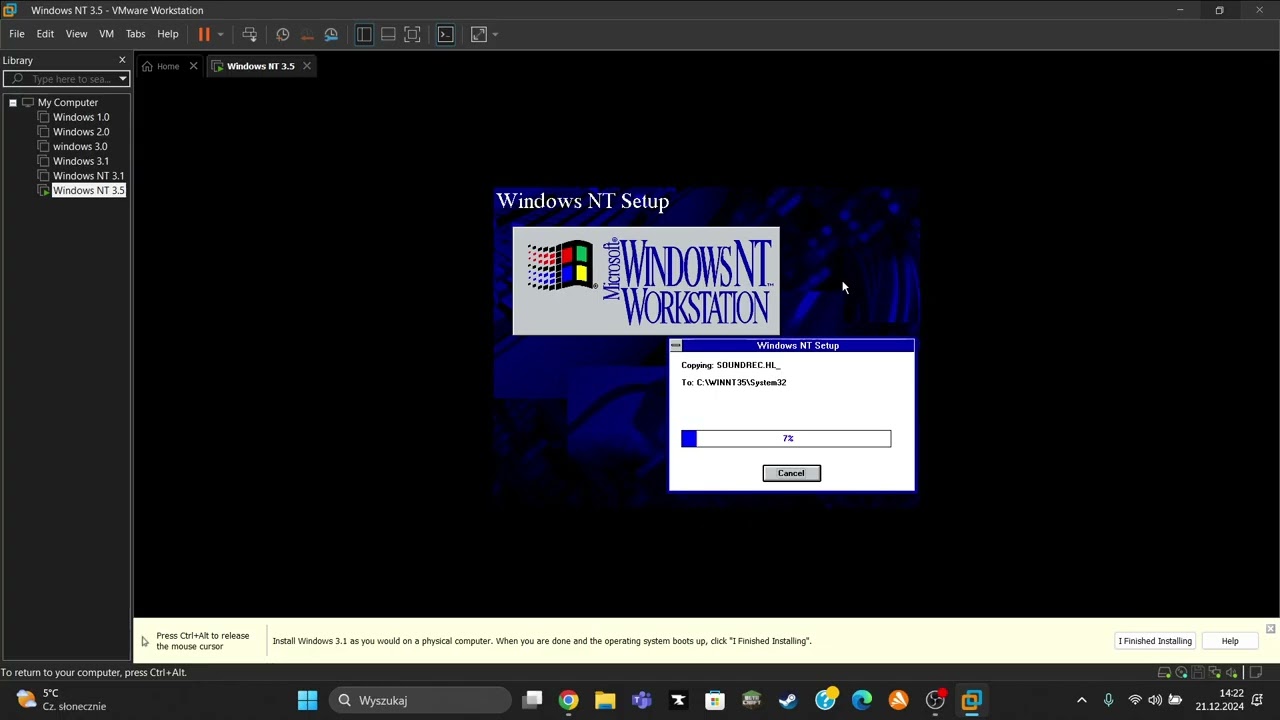Select windows 3.0 in the library
The height and width of the screenshot is (720, 1280).
click(x=80, y=146)
